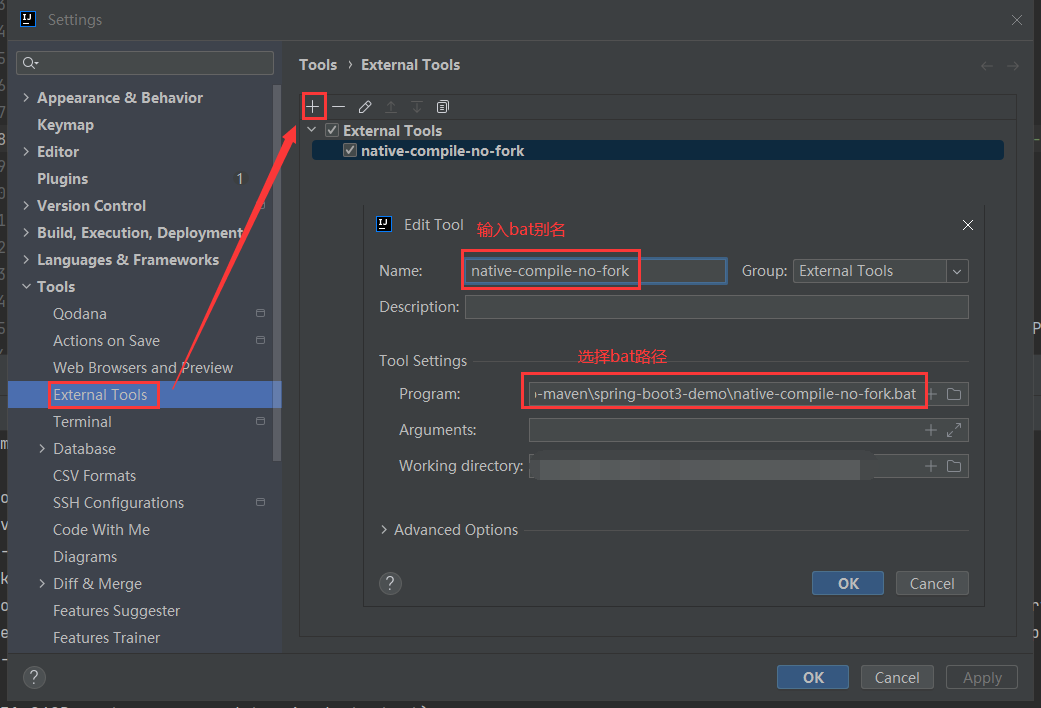Image resolution: width=1041 pixels, height=708 pixels.
Task: Disable the native-compile-no-fork checkbox
Action: (349, 150)
